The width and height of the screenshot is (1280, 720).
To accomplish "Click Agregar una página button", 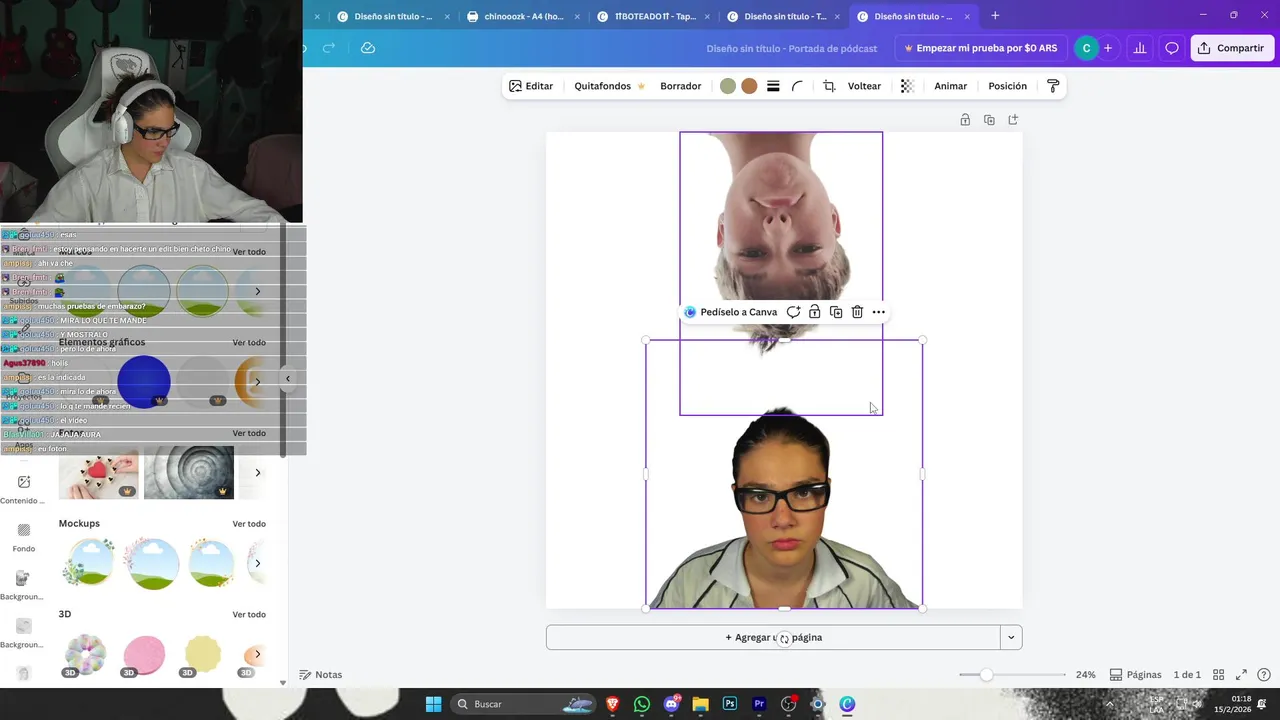I will coord(773,637).
